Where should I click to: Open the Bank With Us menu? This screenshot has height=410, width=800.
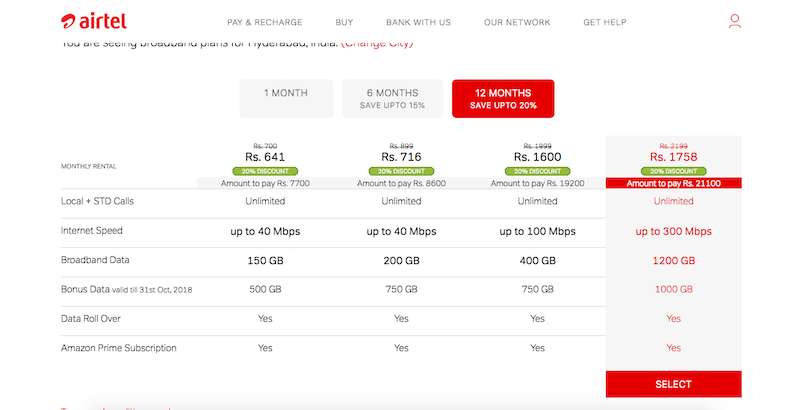418,22
